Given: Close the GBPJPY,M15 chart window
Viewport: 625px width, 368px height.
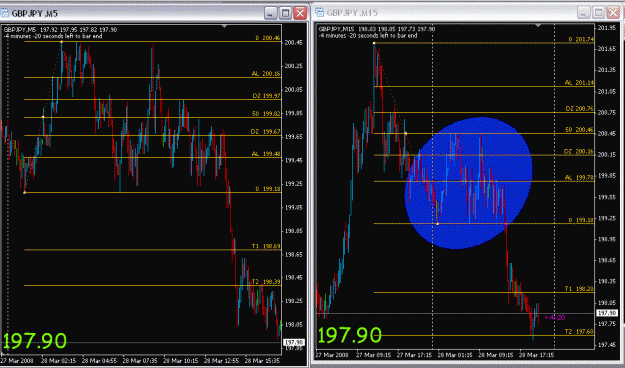Looking at the screenshot, I should pos(613,12).
